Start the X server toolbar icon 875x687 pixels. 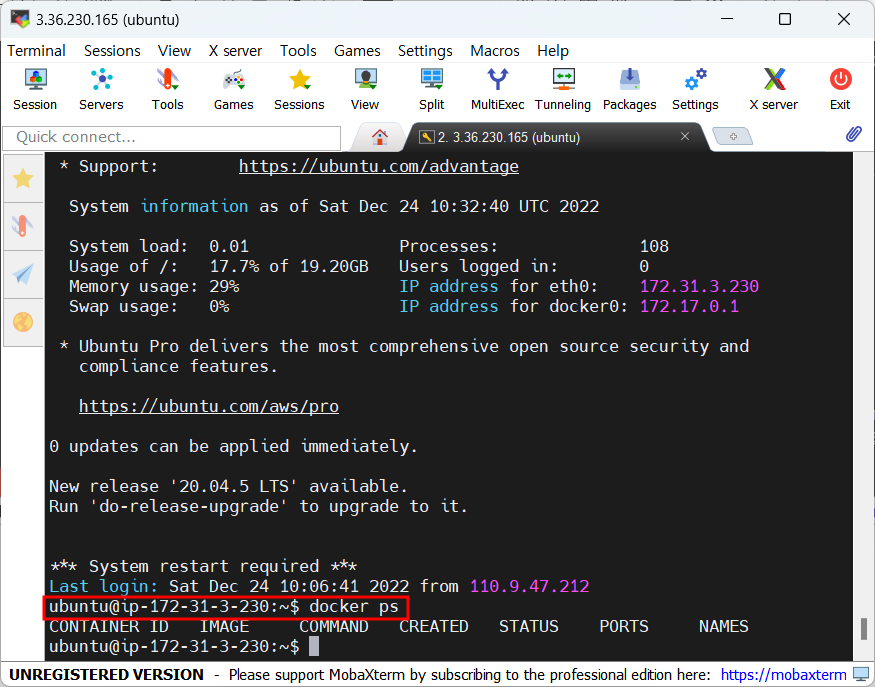(773, 89)
